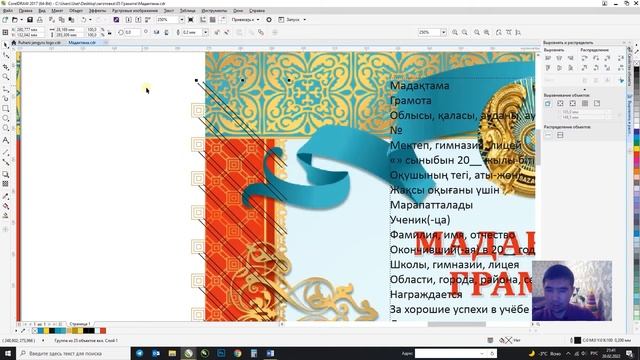
Task: Click the Copy icon in toolbar
Action: tap(62, 20)
